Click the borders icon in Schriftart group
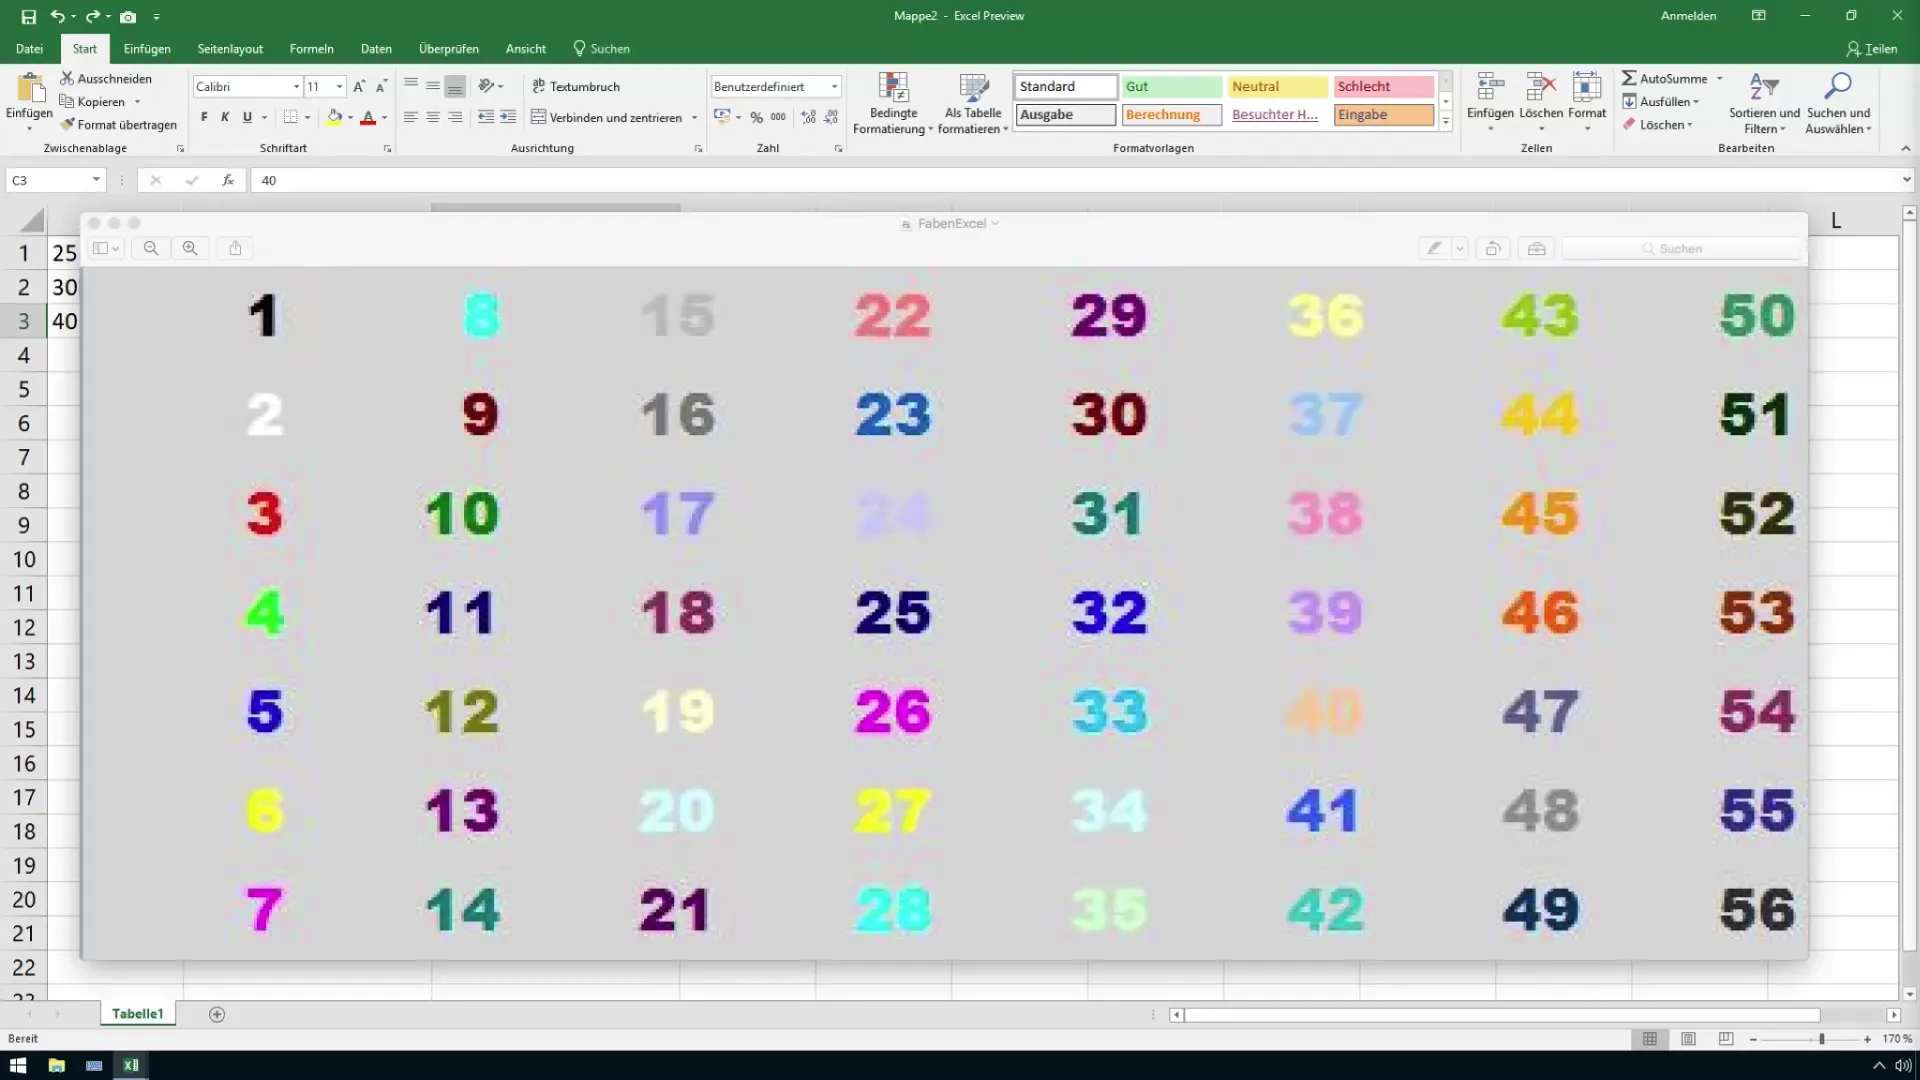The image size is (1920, 1080). pos(290,117)
